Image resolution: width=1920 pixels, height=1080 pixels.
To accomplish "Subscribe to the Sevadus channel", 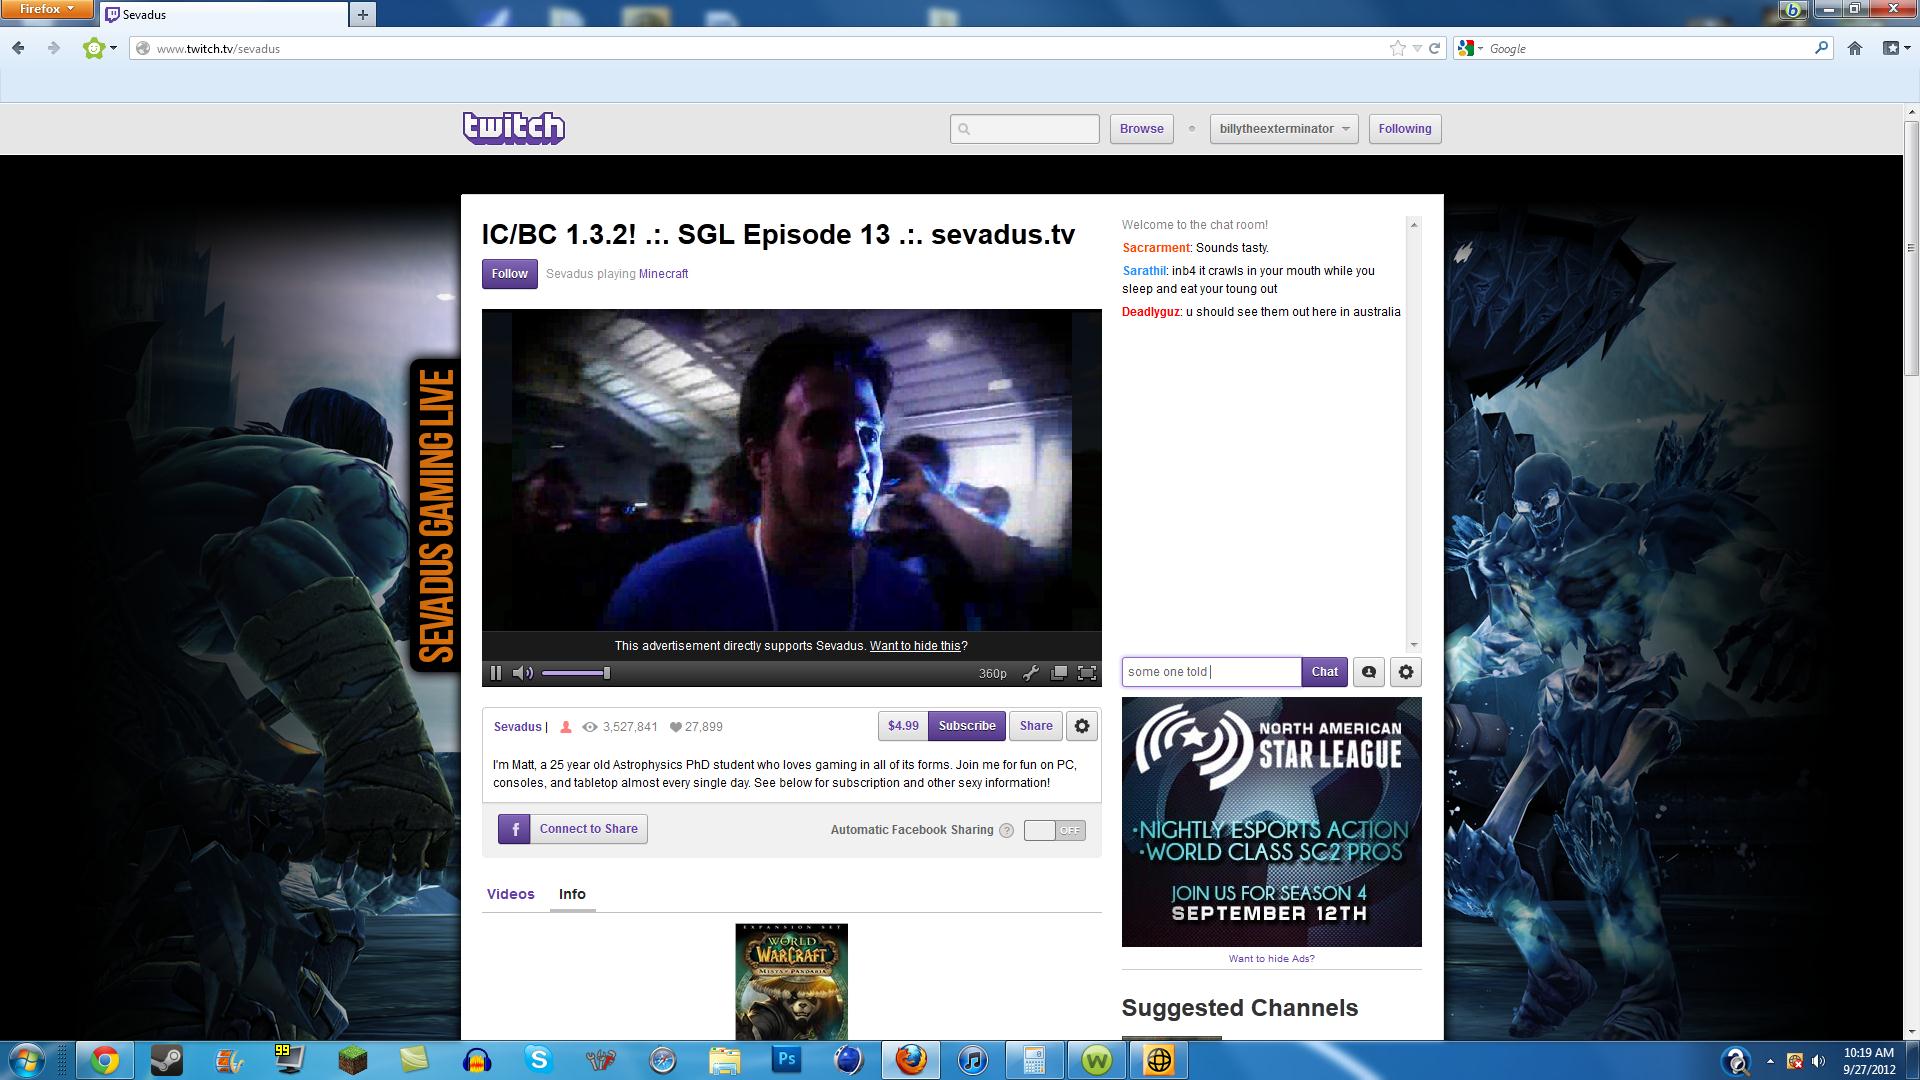I will (x=967, y=726).
